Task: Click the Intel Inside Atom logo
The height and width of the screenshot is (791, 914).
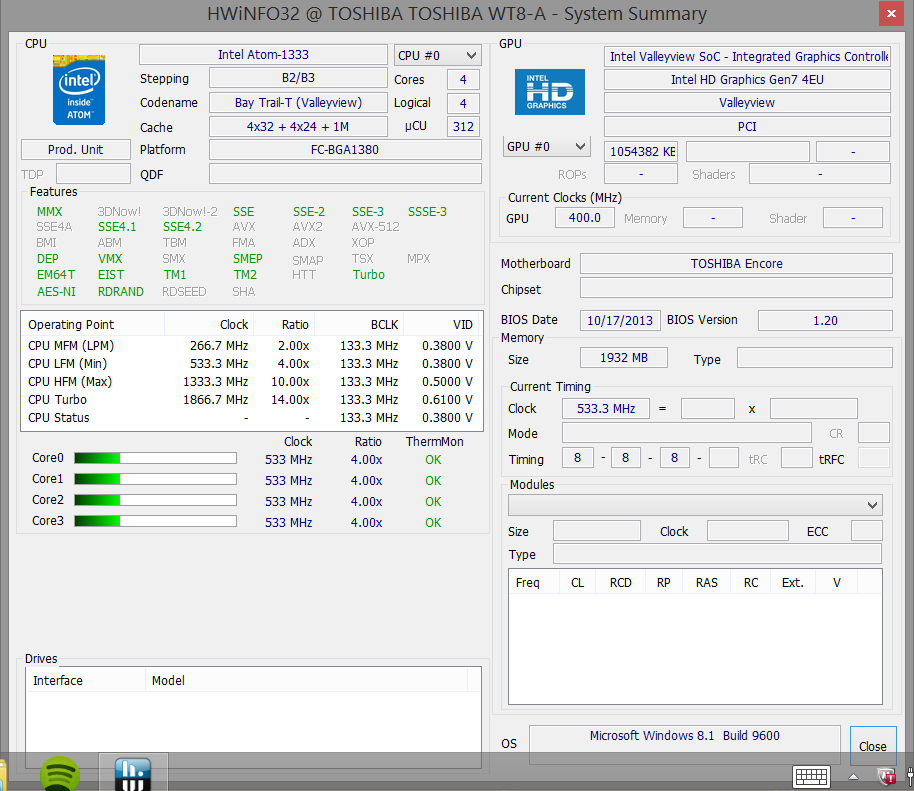Action: [x=79, y=90]
